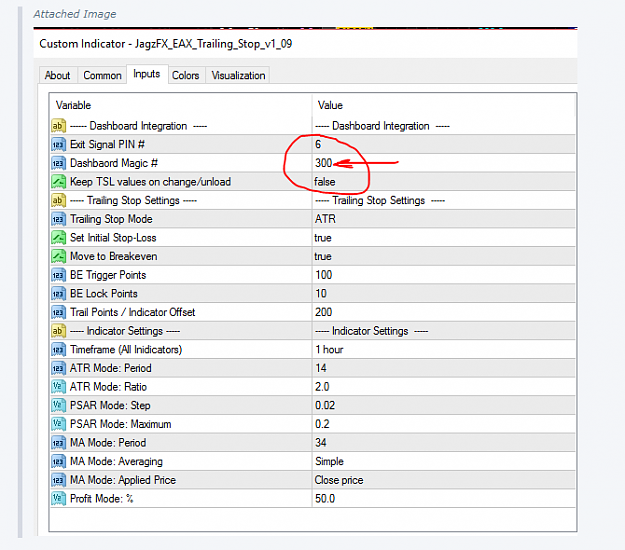Open the About tab
This screenshot has width=625, height=550.
pyautogui.click(x=58, y=75)
